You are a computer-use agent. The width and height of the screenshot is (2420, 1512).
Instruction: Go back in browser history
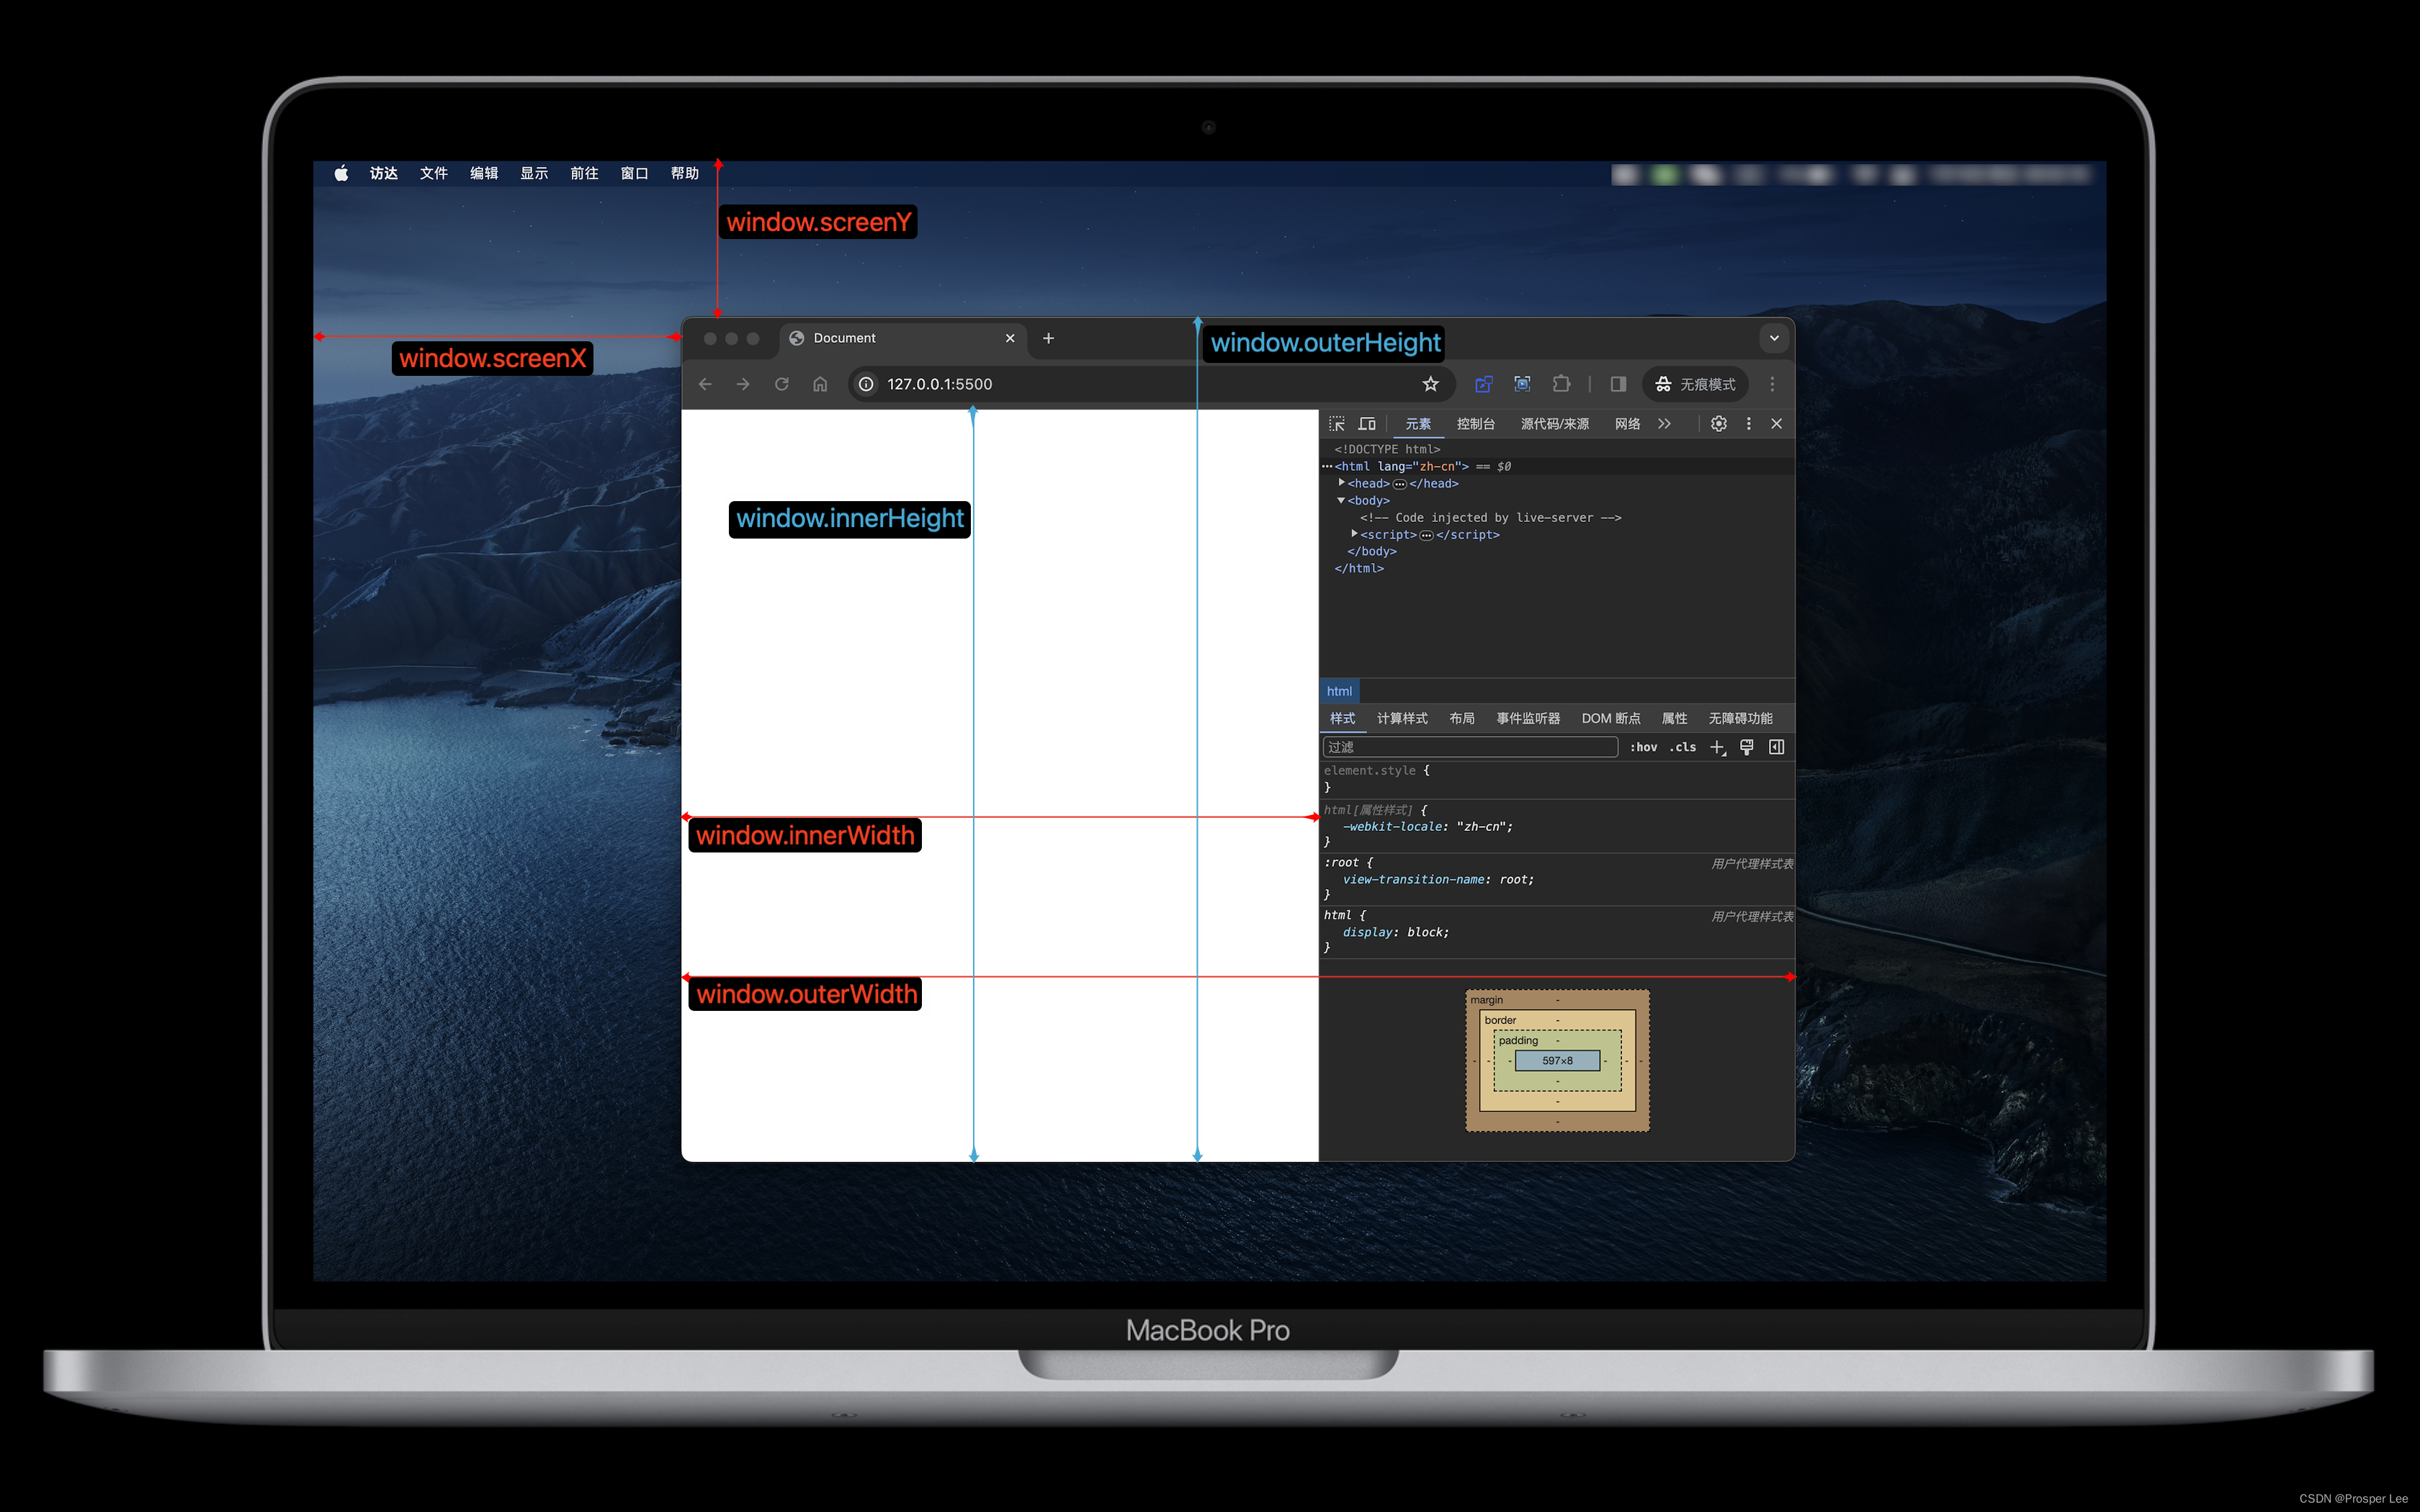(x=705, y=384)
